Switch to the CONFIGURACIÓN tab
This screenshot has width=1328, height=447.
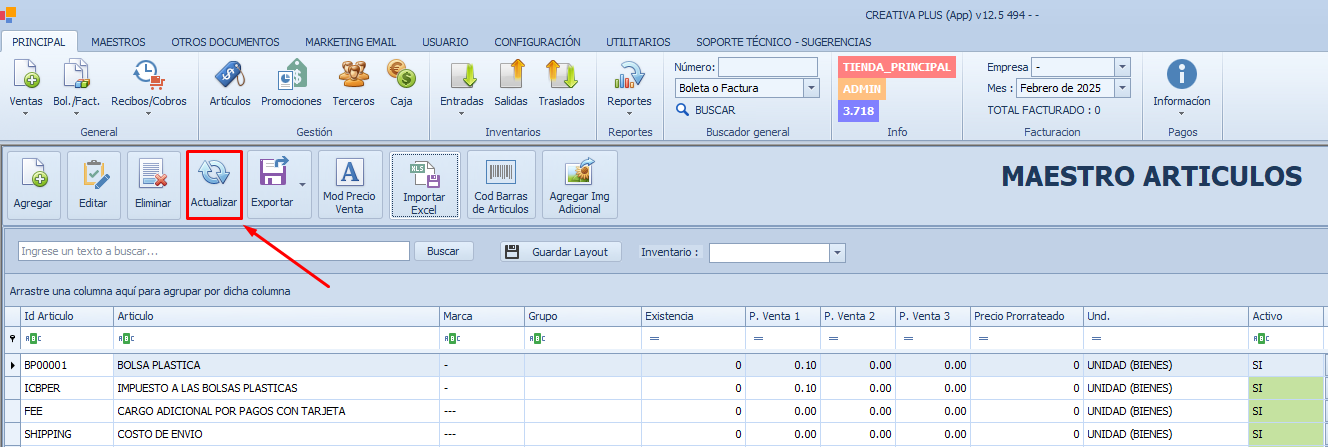[538, 42]
